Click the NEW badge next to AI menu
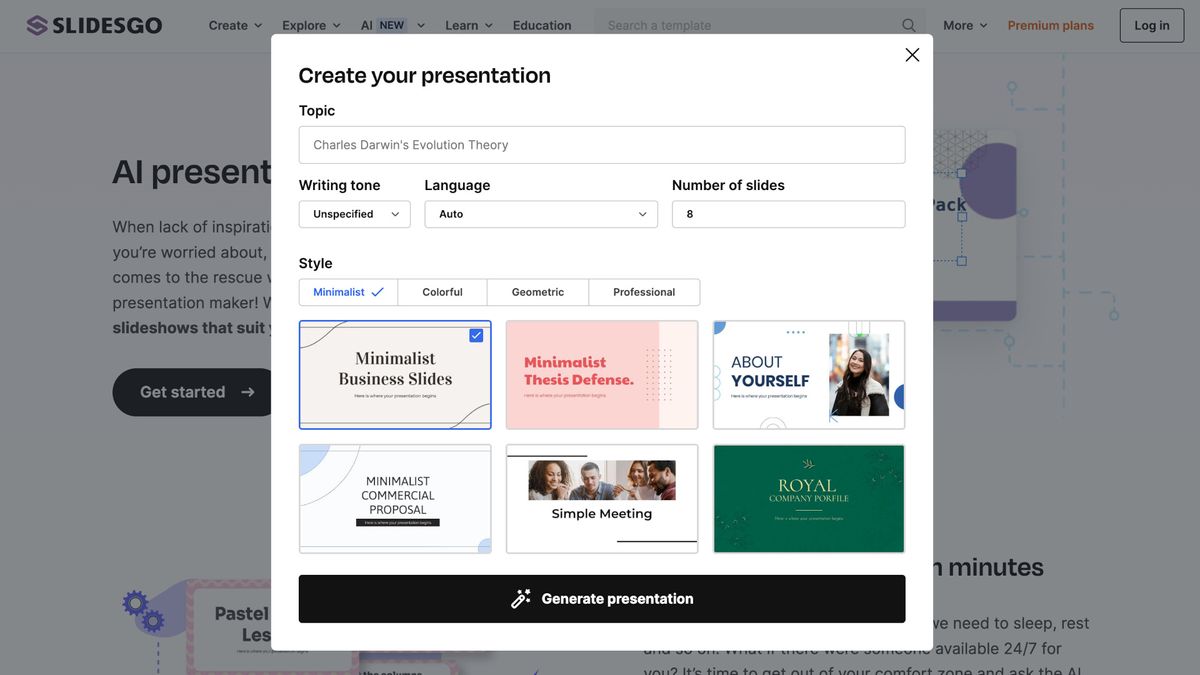 [391, 23]
